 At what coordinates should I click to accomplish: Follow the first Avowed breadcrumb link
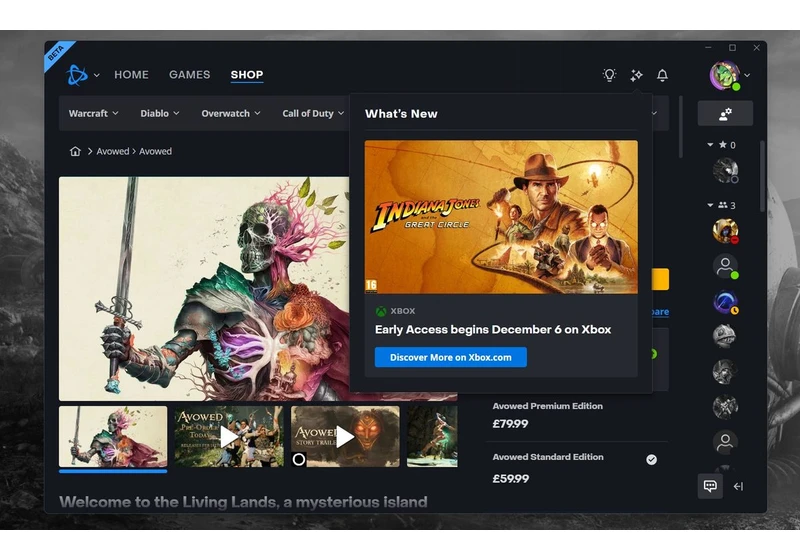point(113,151)
